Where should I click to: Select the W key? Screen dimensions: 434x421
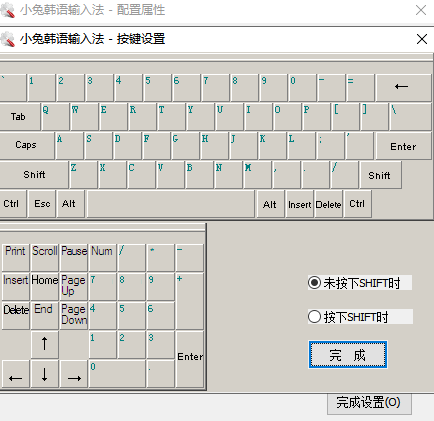coord(85,117)
